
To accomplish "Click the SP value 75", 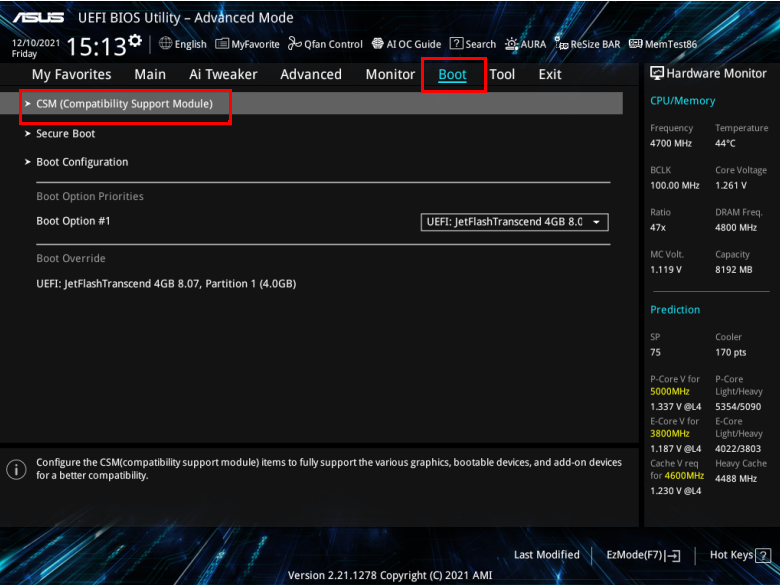I will (655, 352).
